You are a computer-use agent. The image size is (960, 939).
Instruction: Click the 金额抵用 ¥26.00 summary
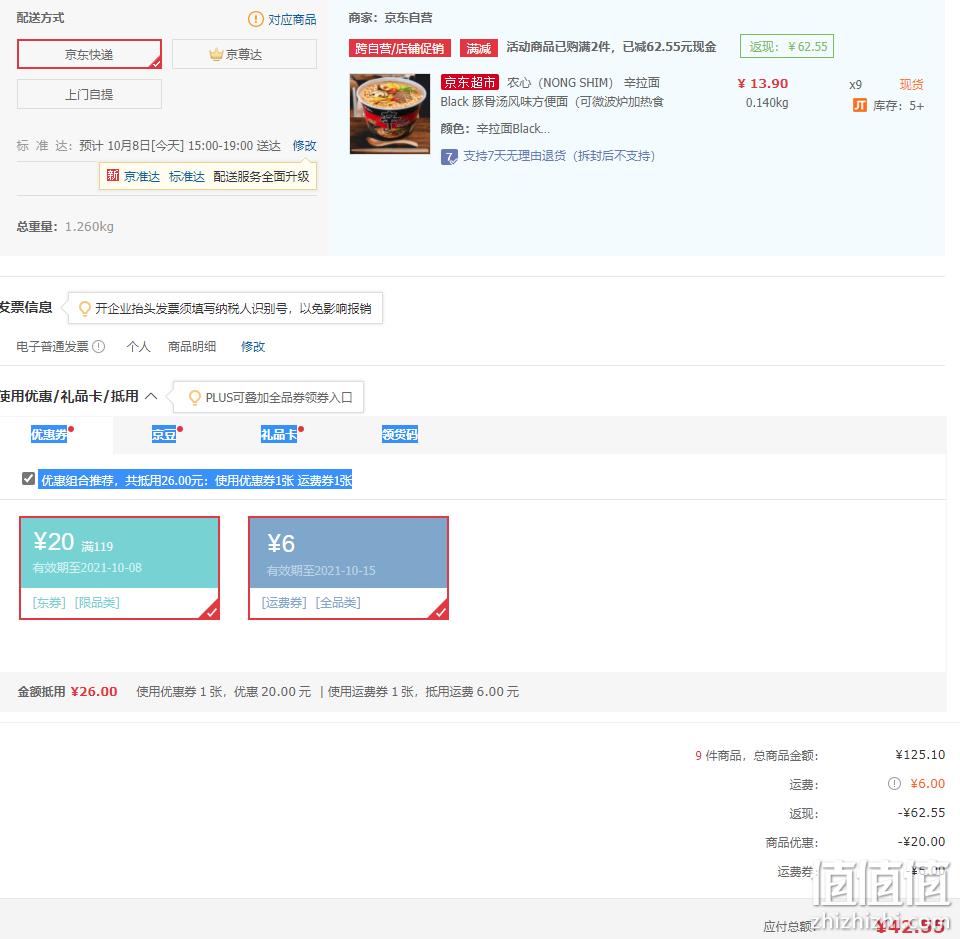(67, 692)
